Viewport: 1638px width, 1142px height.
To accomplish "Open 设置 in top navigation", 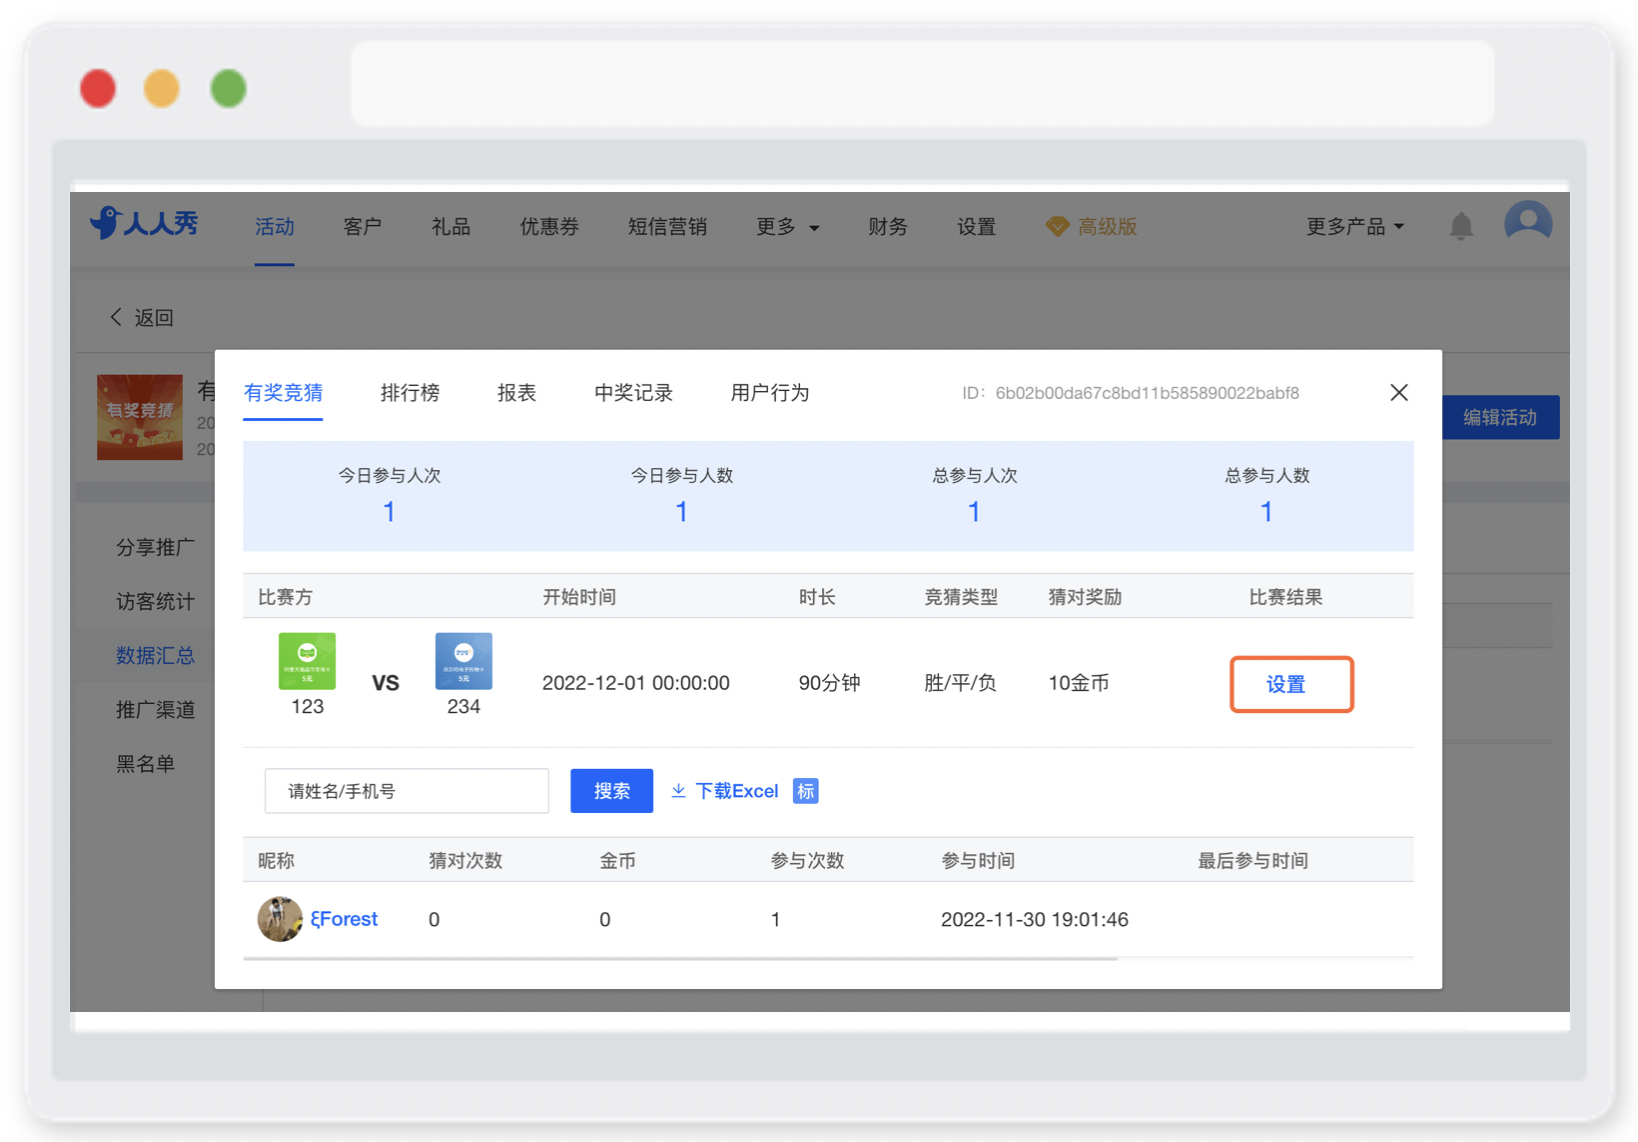I will point(976,227).
